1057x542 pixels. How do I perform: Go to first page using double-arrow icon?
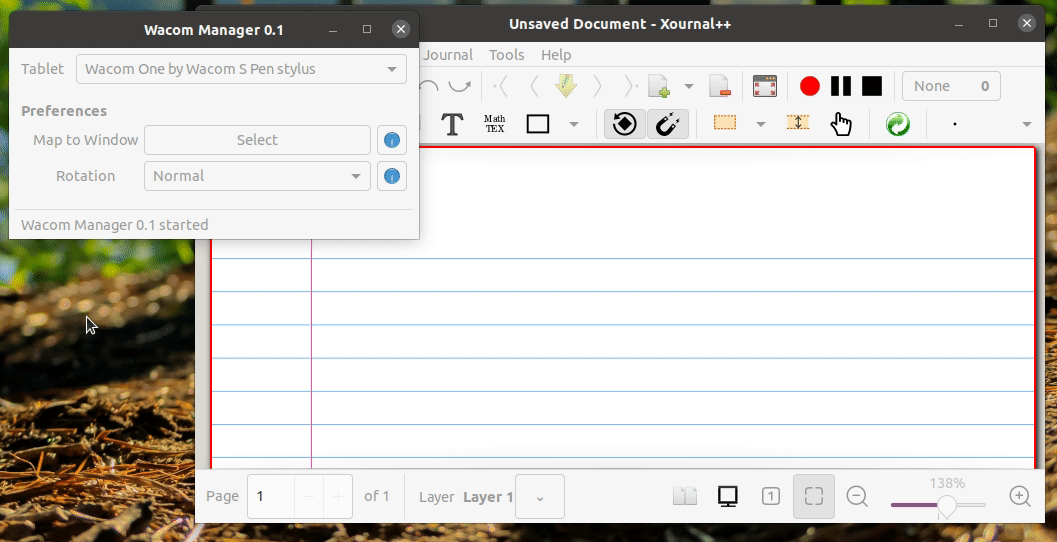(x=500, y=86)
